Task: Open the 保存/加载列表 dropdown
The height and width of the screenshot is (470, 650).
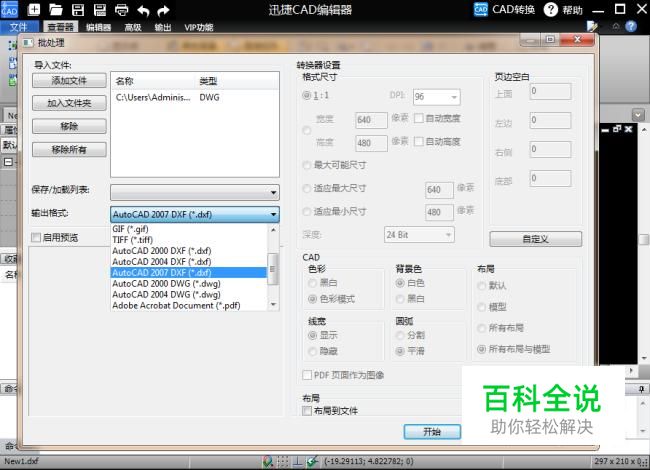Action: coord(195,192)
